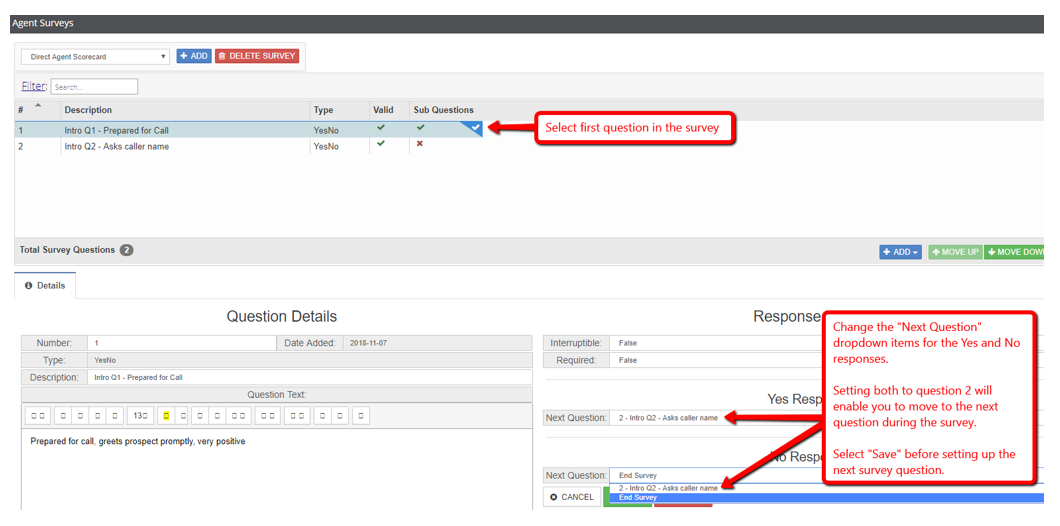Click the DELETE SURVEY button
1060x526 pixels.
(257, 56)
